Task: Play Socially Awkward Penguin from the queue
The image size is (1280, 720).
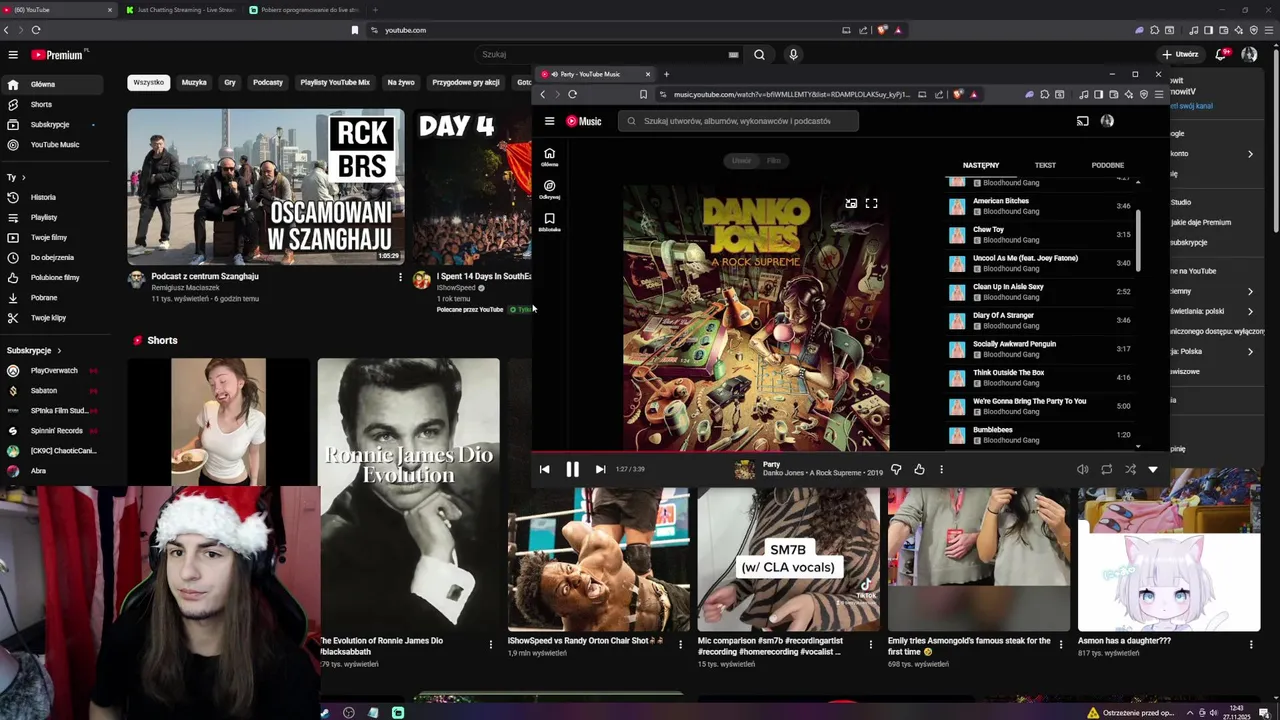Action: point(1040,349)
